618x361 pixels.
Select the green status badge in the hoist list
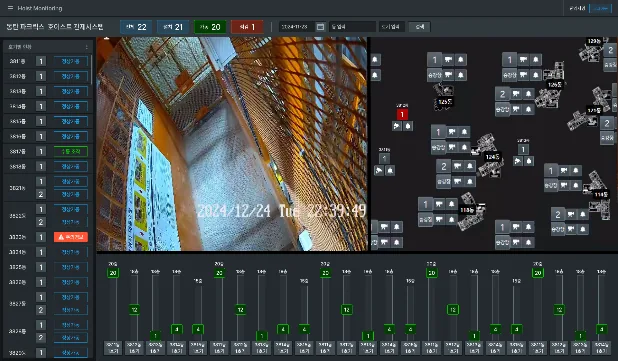tap(71, 151)
